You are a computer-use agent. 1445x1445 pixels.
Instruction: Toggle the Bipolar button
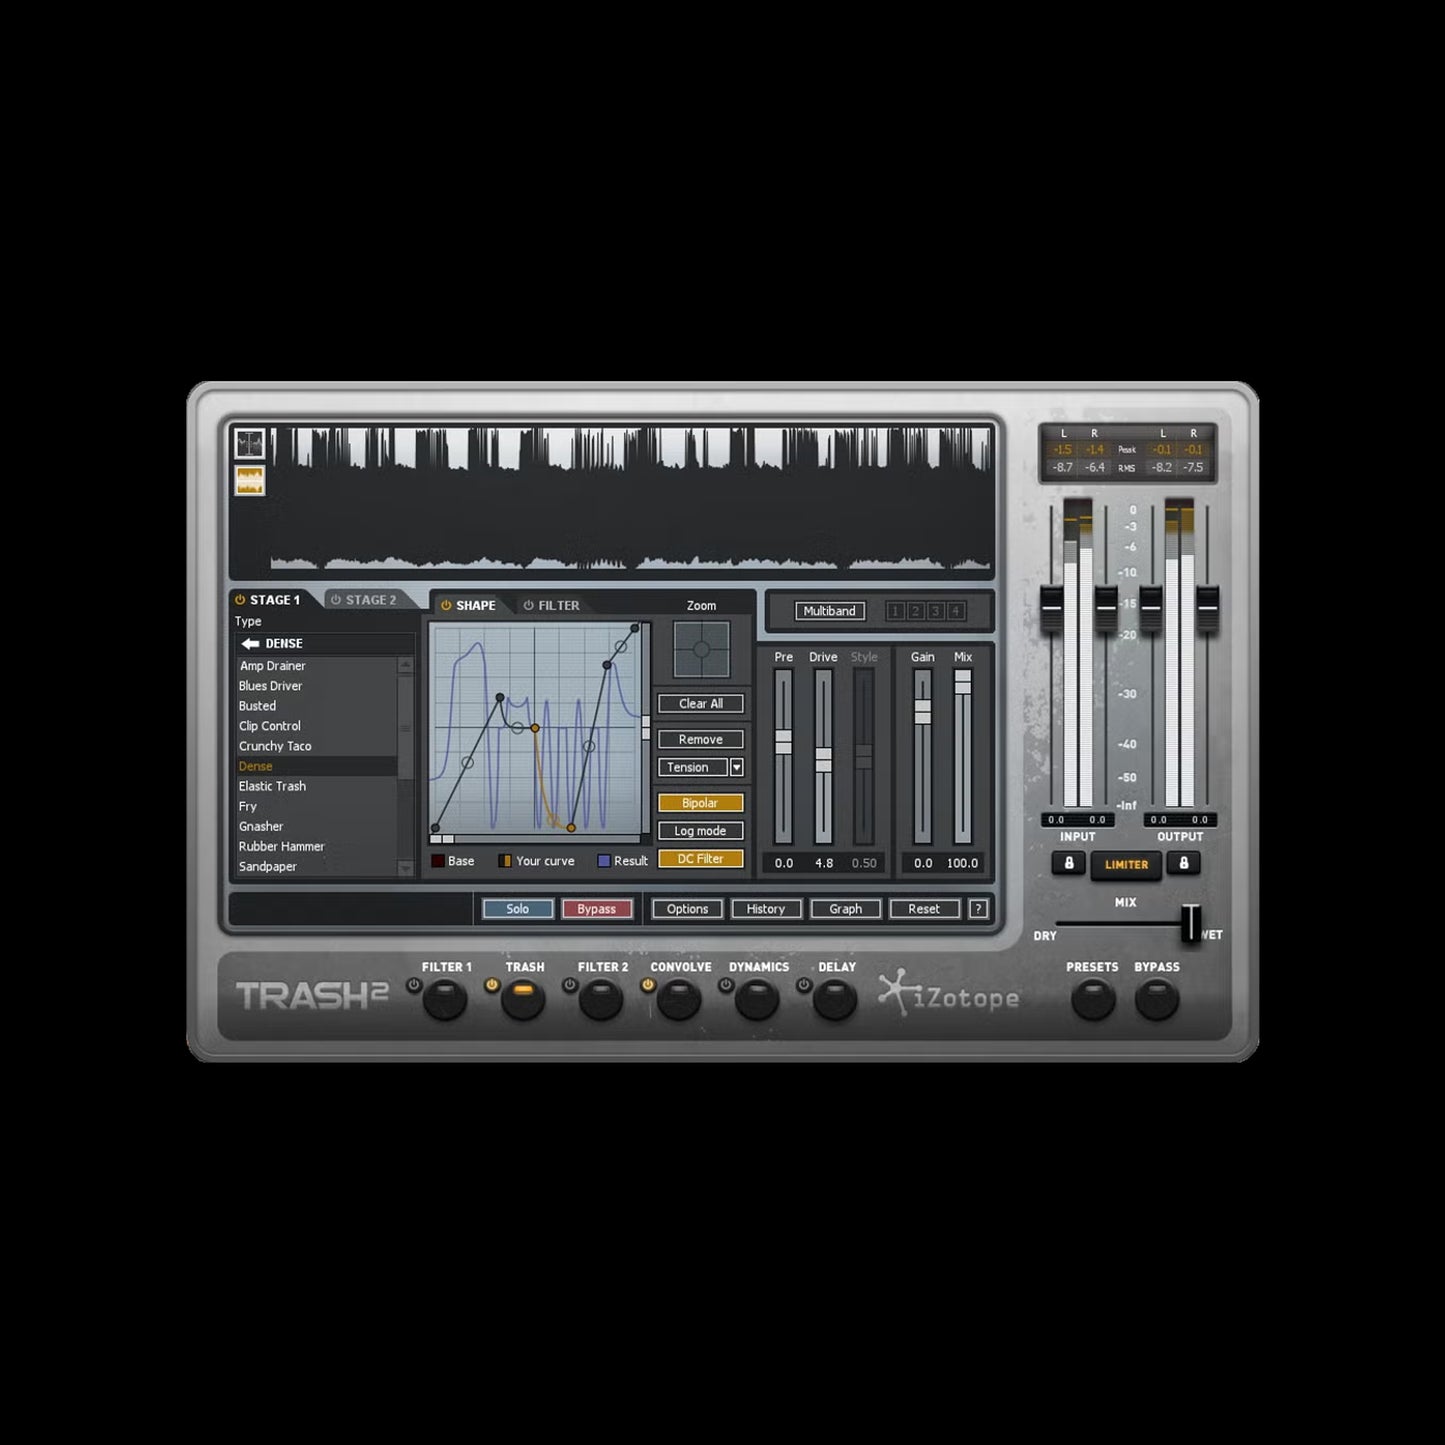700,803
